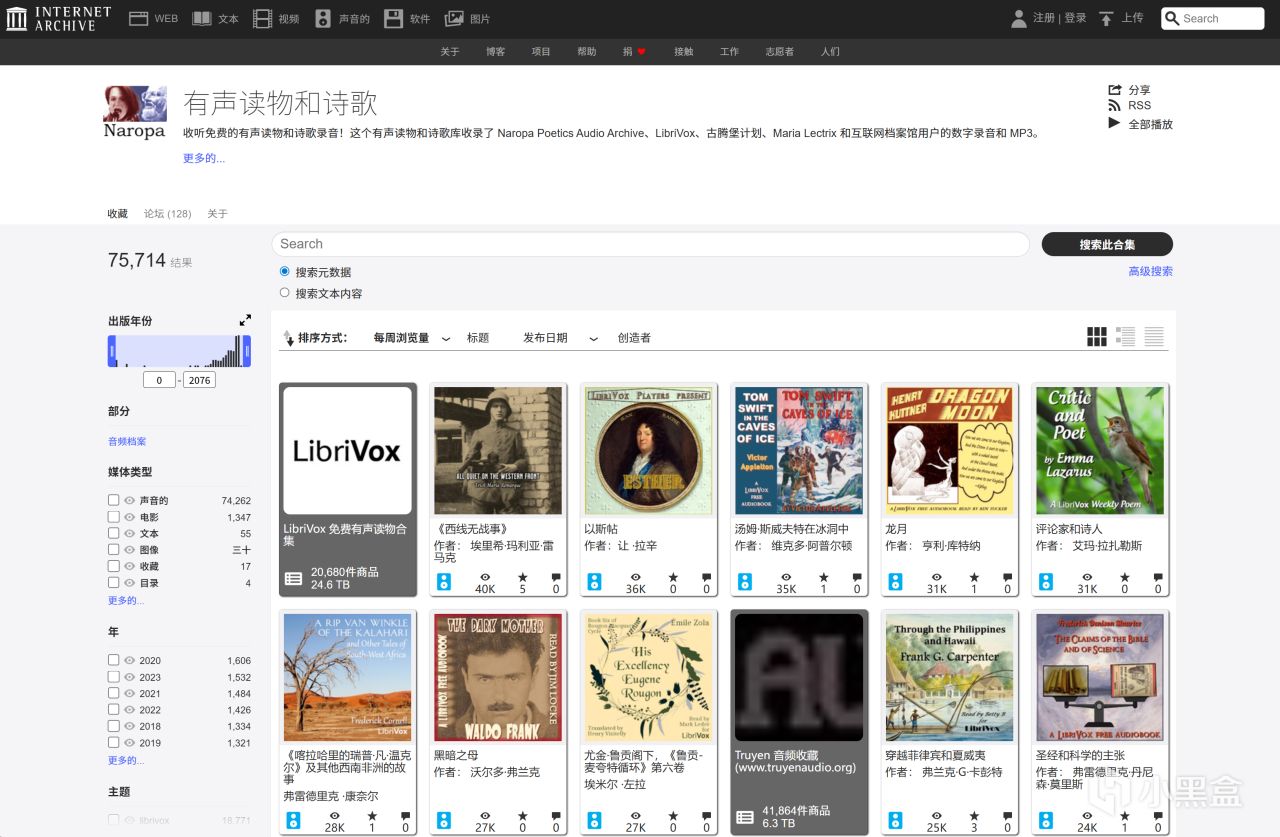
Task: Click the collection search input field
Action: click(x=650, y=244)
